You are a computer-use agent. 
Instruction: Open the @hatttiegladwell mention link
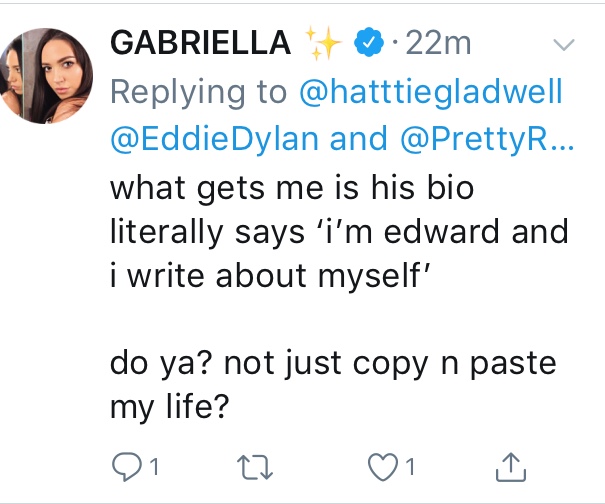click(431, 92)
